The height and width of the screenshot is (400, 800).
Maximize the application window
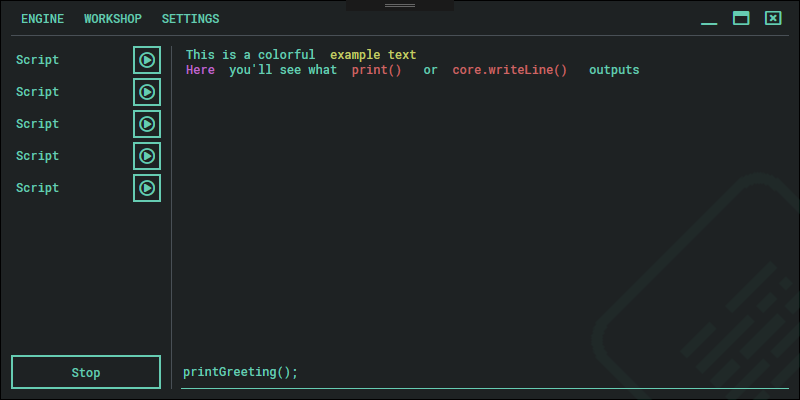coord(741,18)
